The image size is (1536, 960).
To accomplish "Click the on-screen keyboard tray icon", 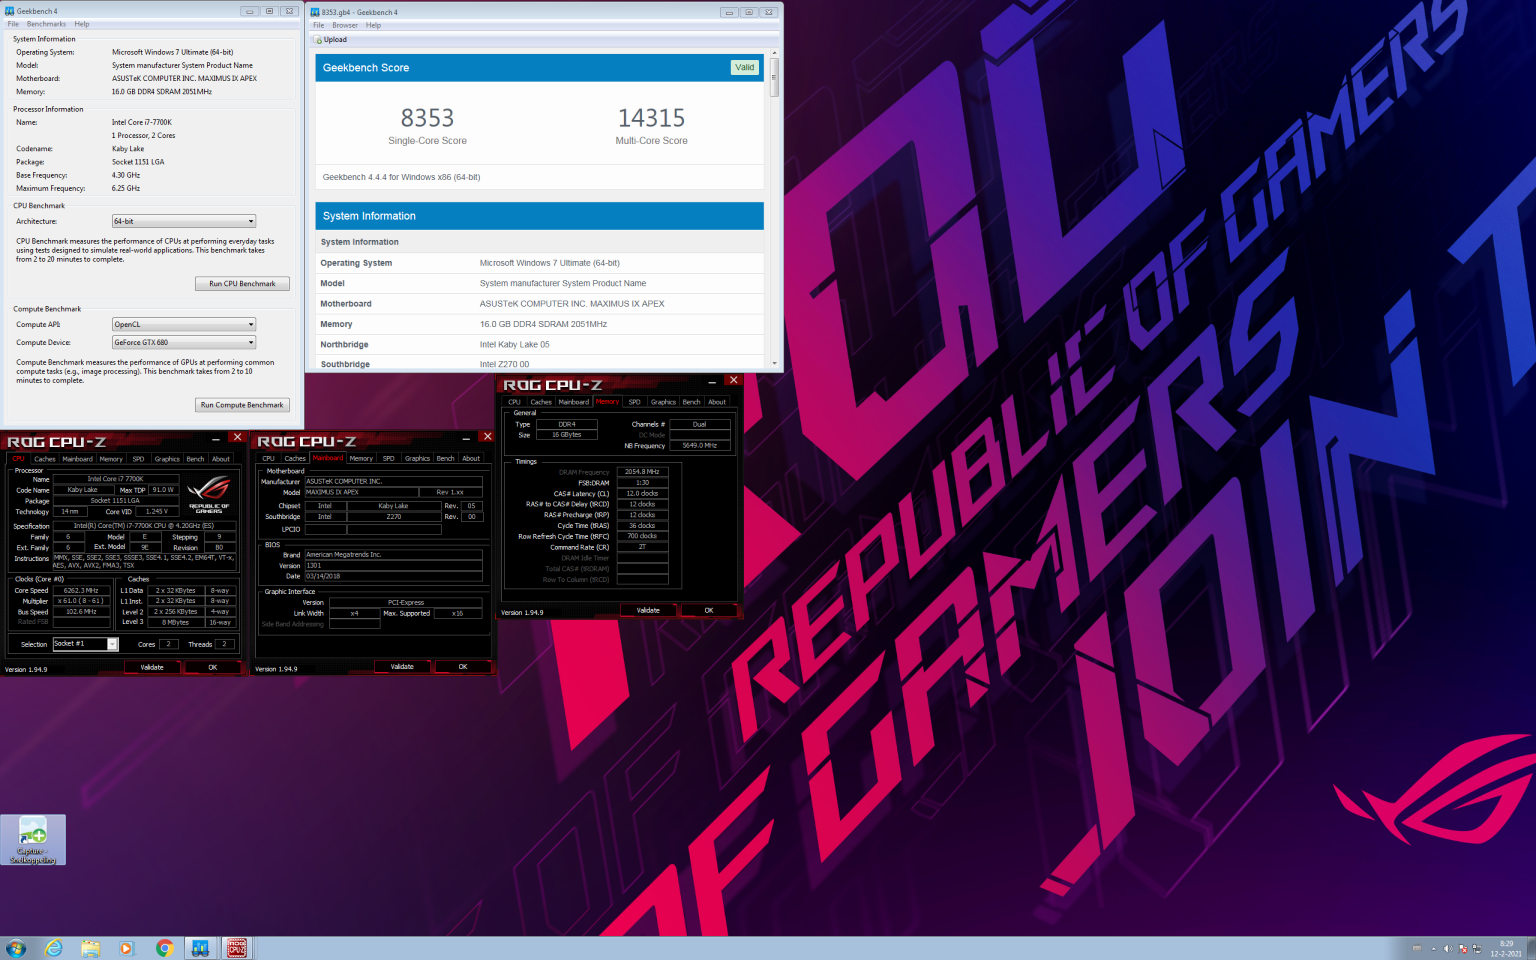I will tap(1416, 949).
